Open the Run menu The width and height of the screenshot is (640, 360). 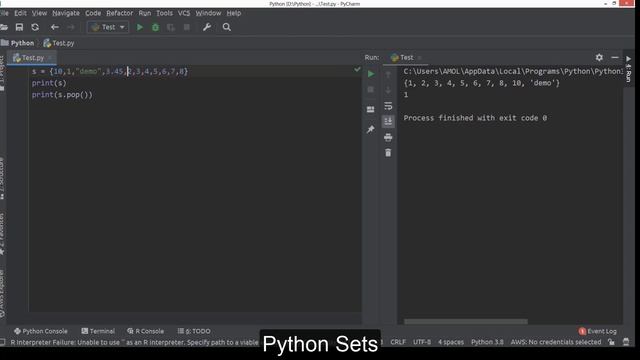click(x=144, y=13)
